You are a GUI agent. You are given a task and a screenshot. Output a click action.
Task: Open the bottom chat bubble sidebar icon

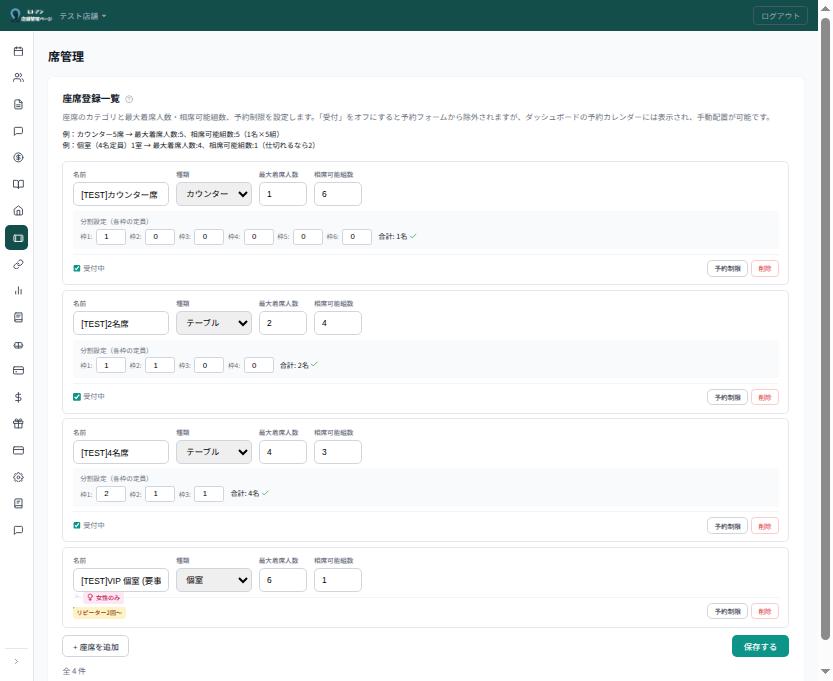18,530
